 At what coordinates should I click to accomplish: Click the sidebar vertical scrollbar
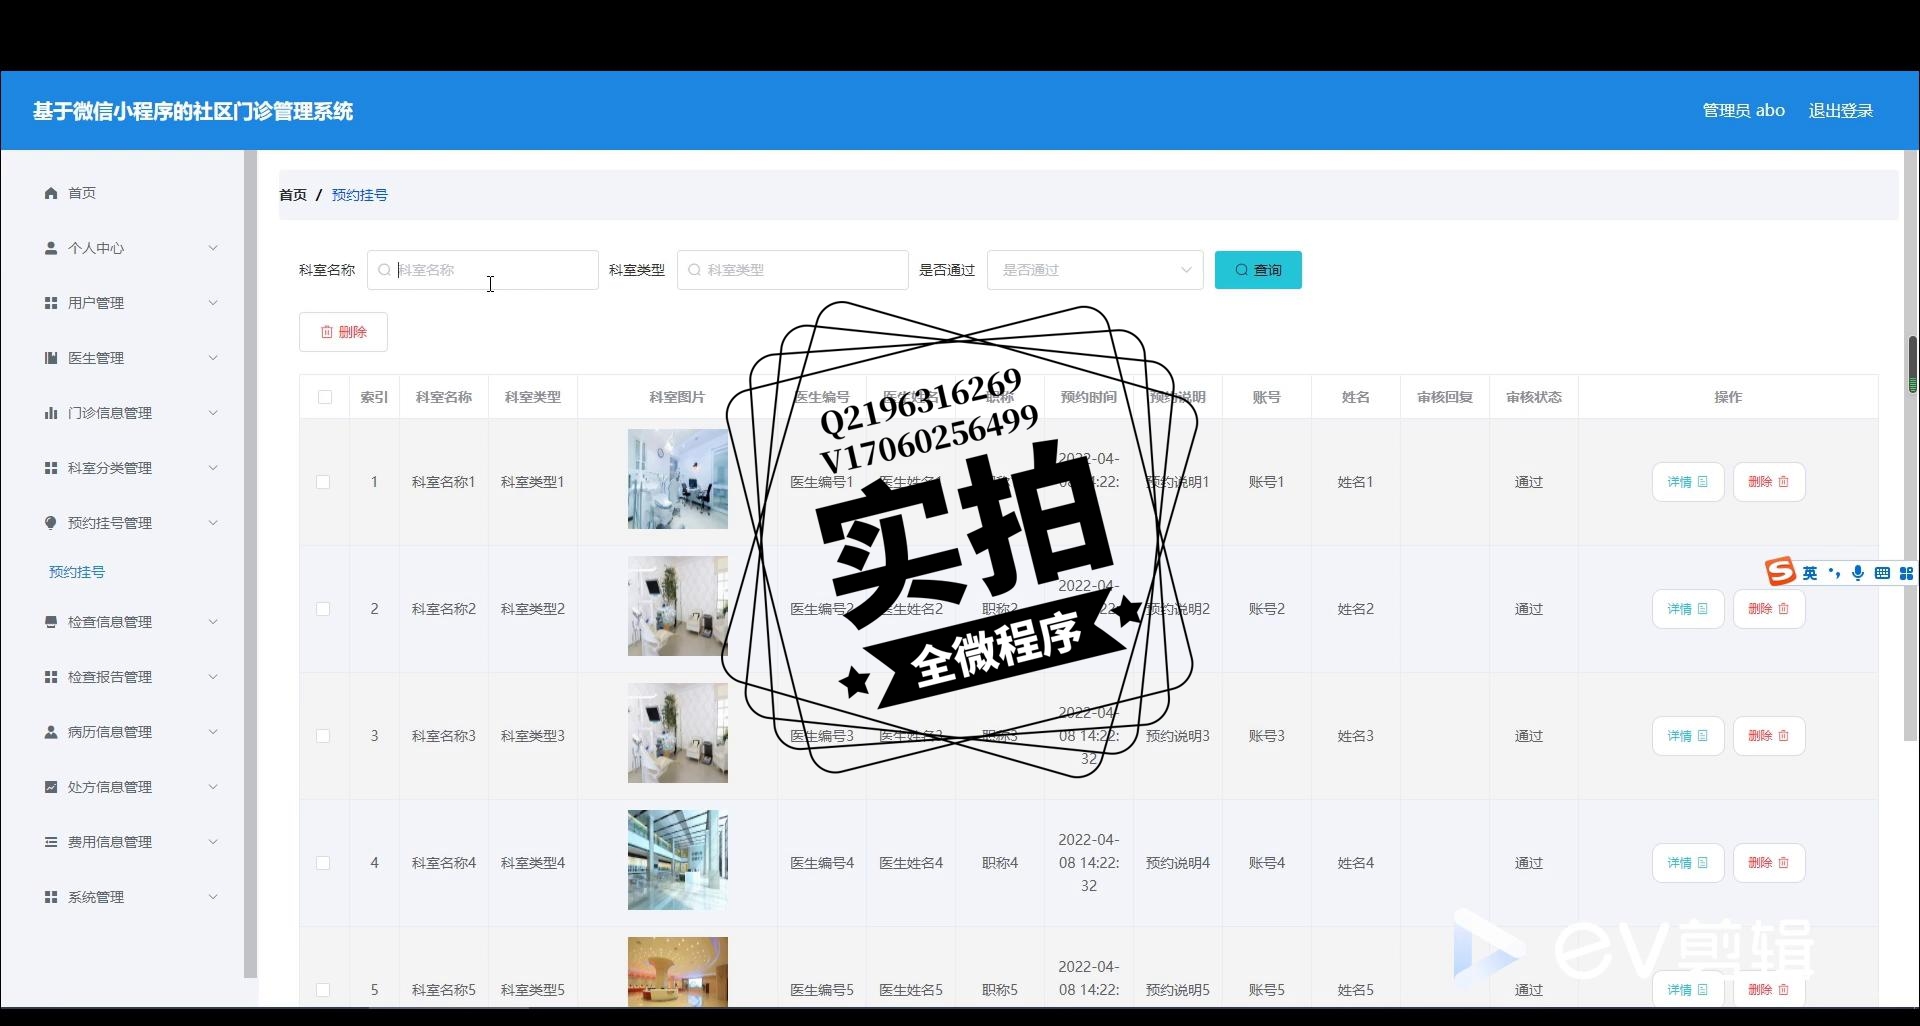(x=250, y=563)
